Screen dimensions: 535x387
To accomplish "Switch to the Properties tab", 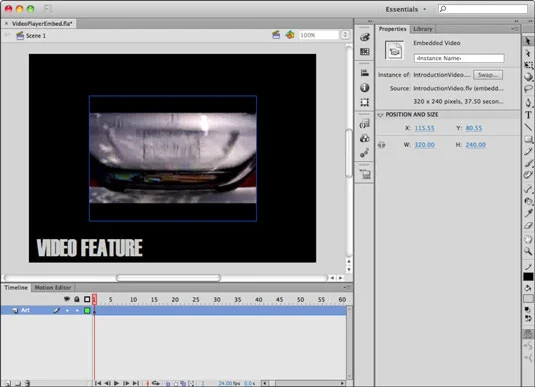I will click(x=392, y=29).
